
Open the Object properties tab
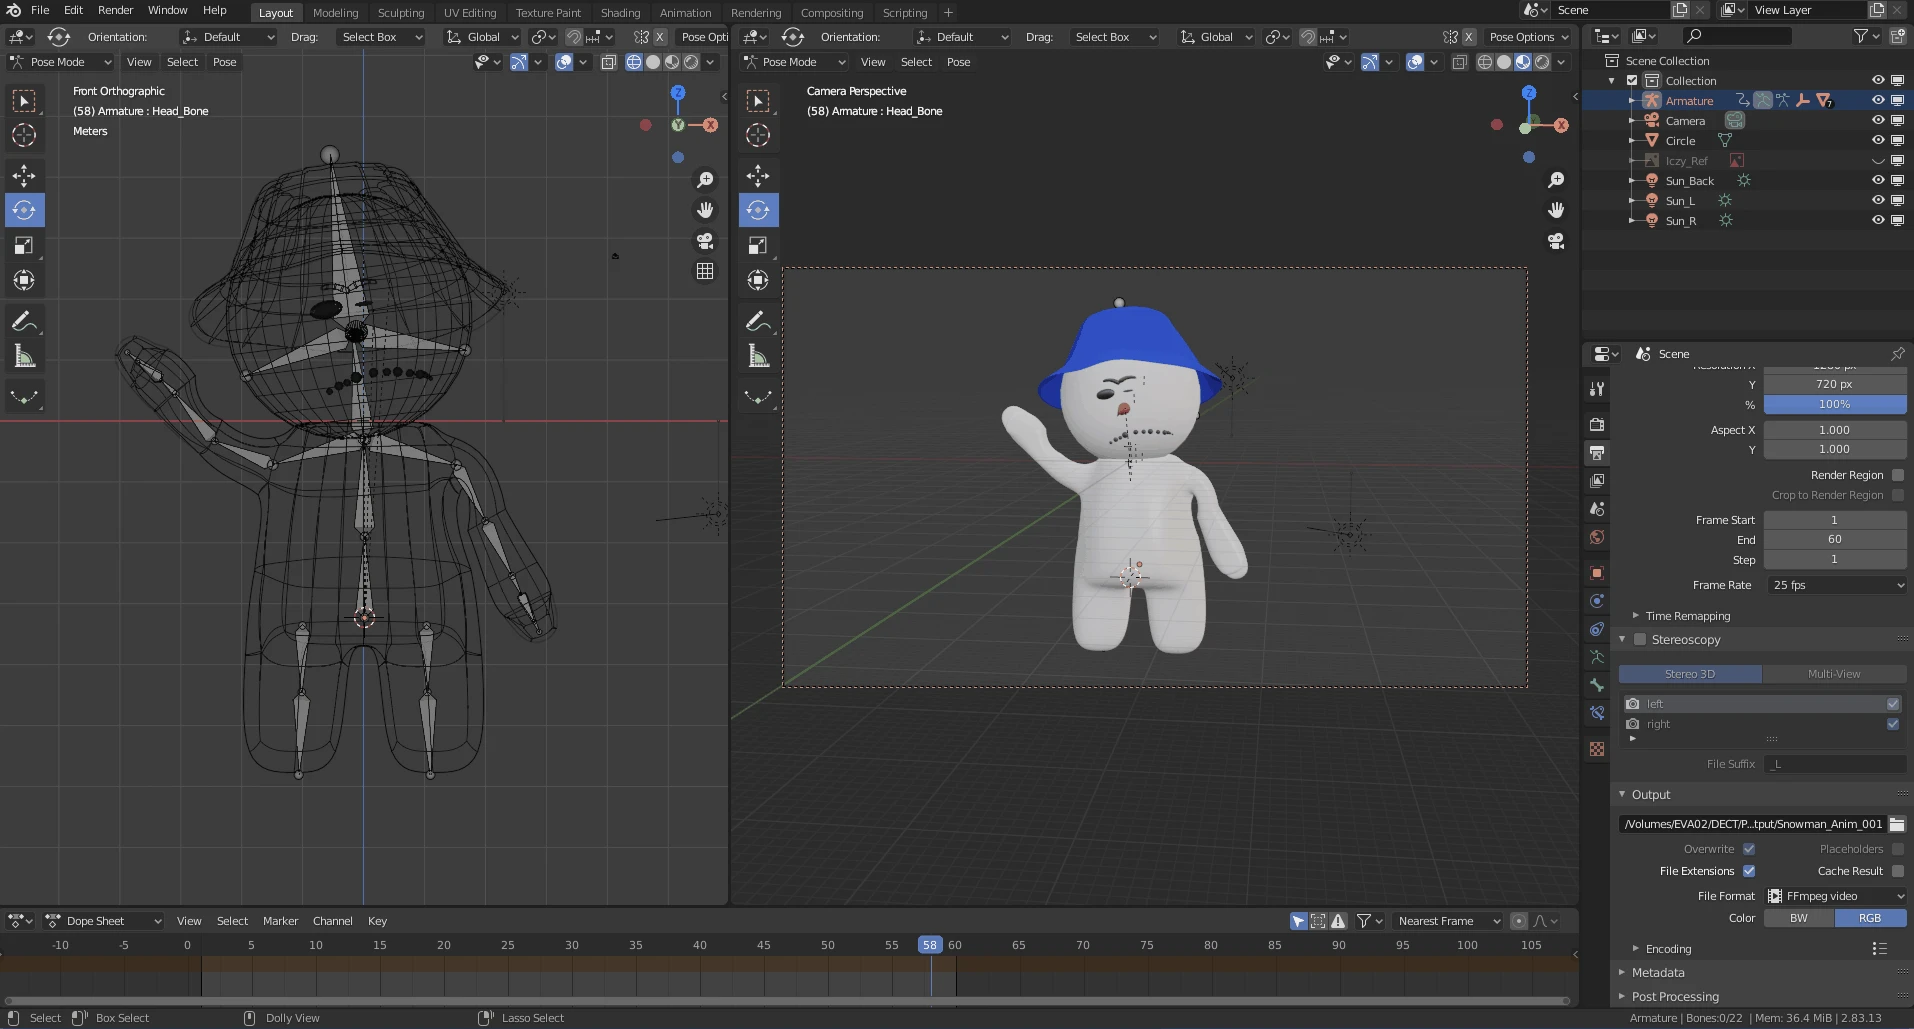coord(1597,573)
